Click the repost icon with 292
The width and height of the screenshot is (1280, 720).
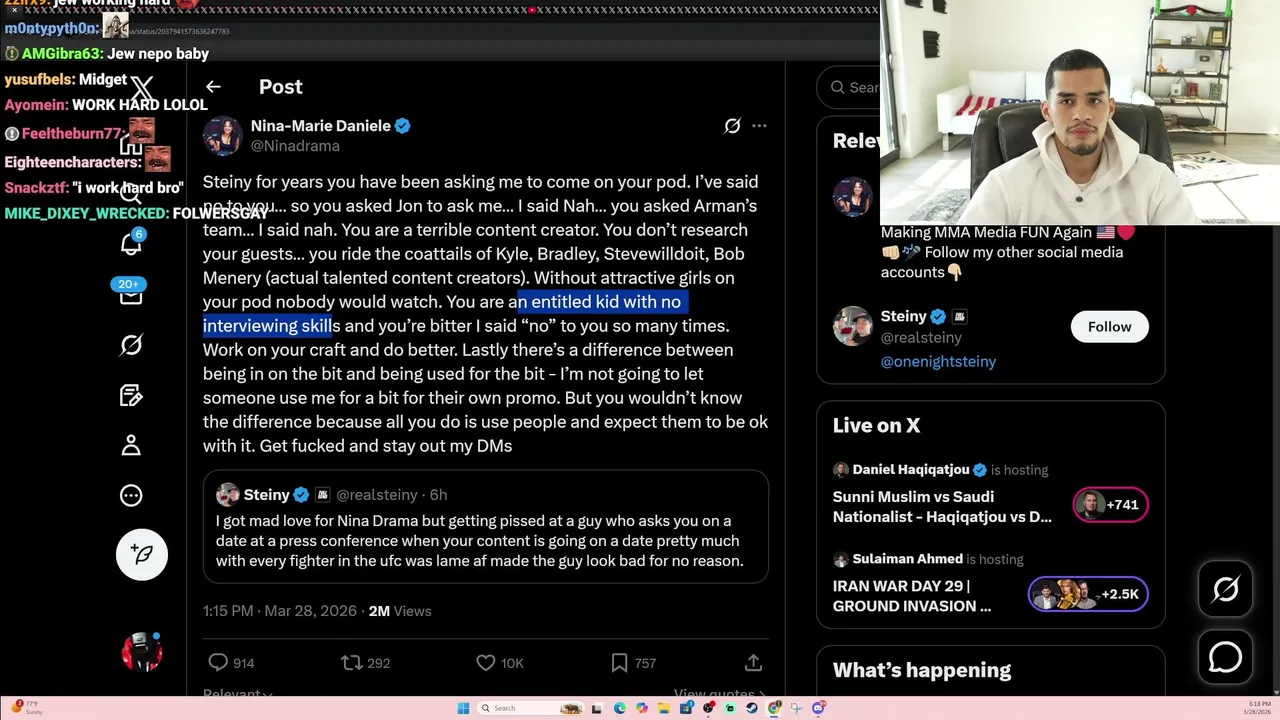click(x=351, y=662)
